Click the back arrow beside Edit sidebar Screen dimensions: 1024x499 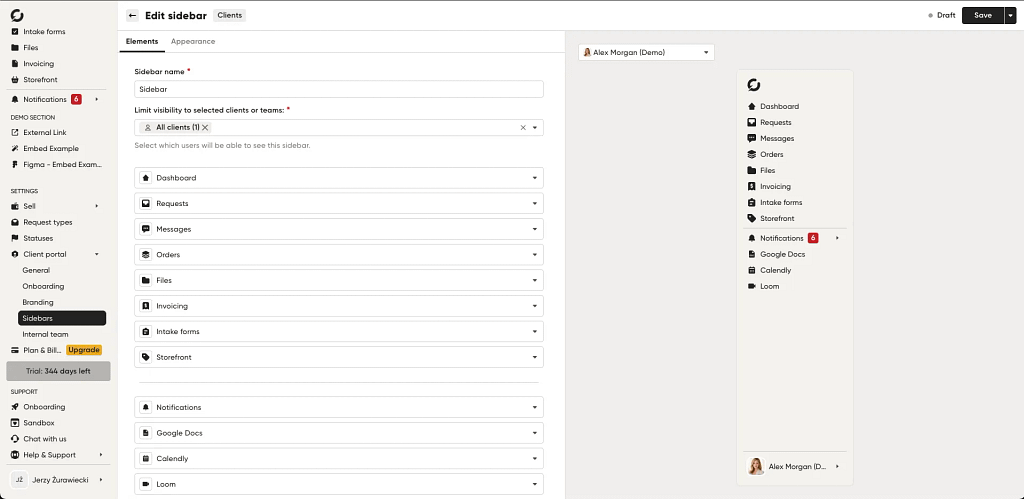pos(133,16)
